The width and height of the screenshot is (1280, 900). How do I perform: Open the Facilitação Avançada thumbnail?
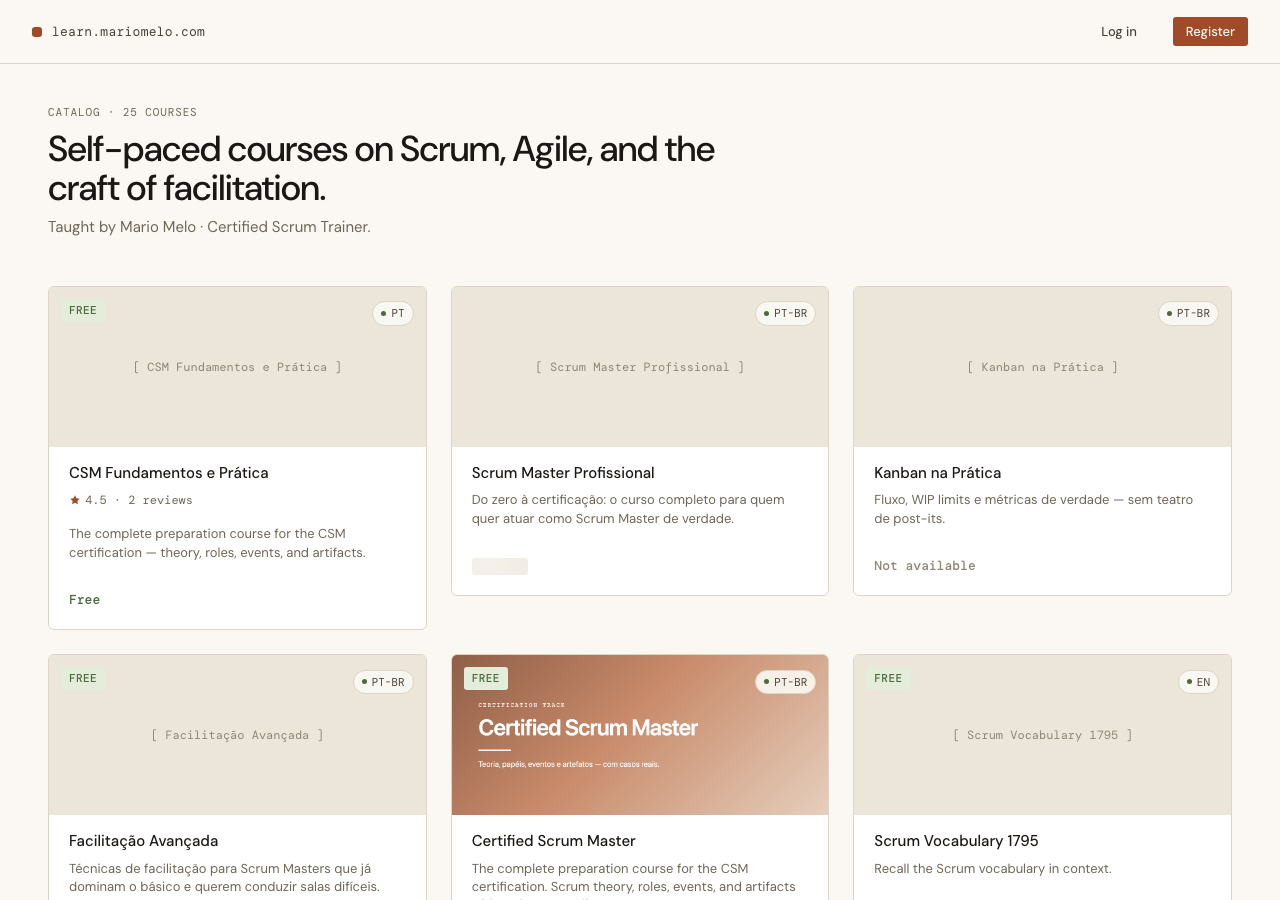237,735
